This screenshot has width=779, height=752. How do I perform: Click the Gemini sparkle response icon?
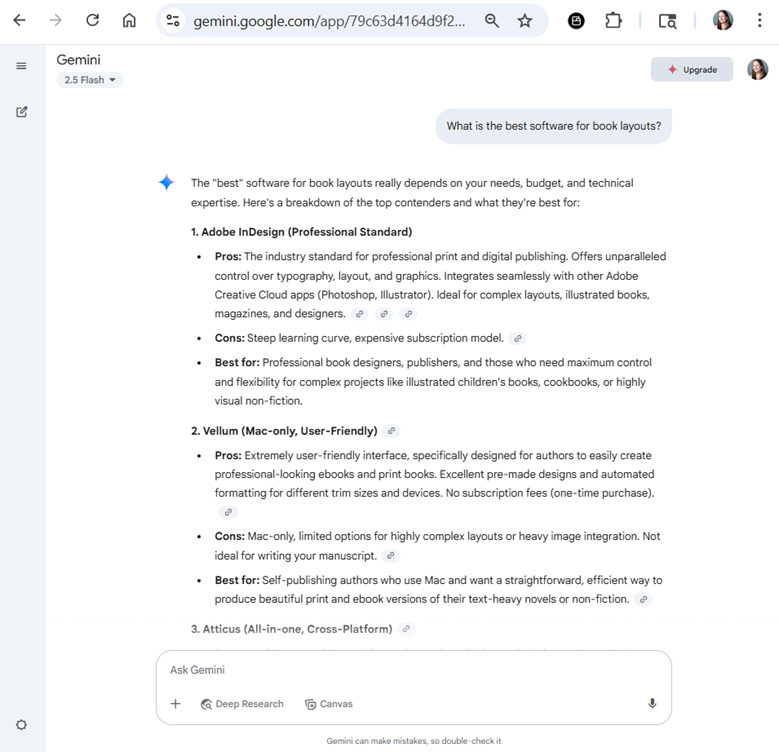point(166,182)
